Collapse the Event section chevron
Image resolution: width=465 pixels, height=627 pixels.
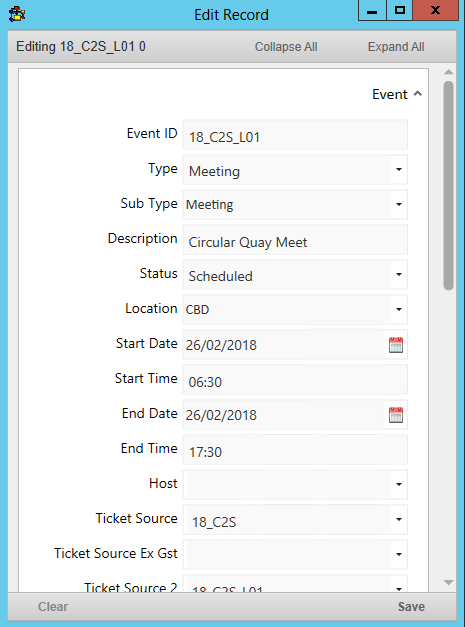tap(418, 94)
